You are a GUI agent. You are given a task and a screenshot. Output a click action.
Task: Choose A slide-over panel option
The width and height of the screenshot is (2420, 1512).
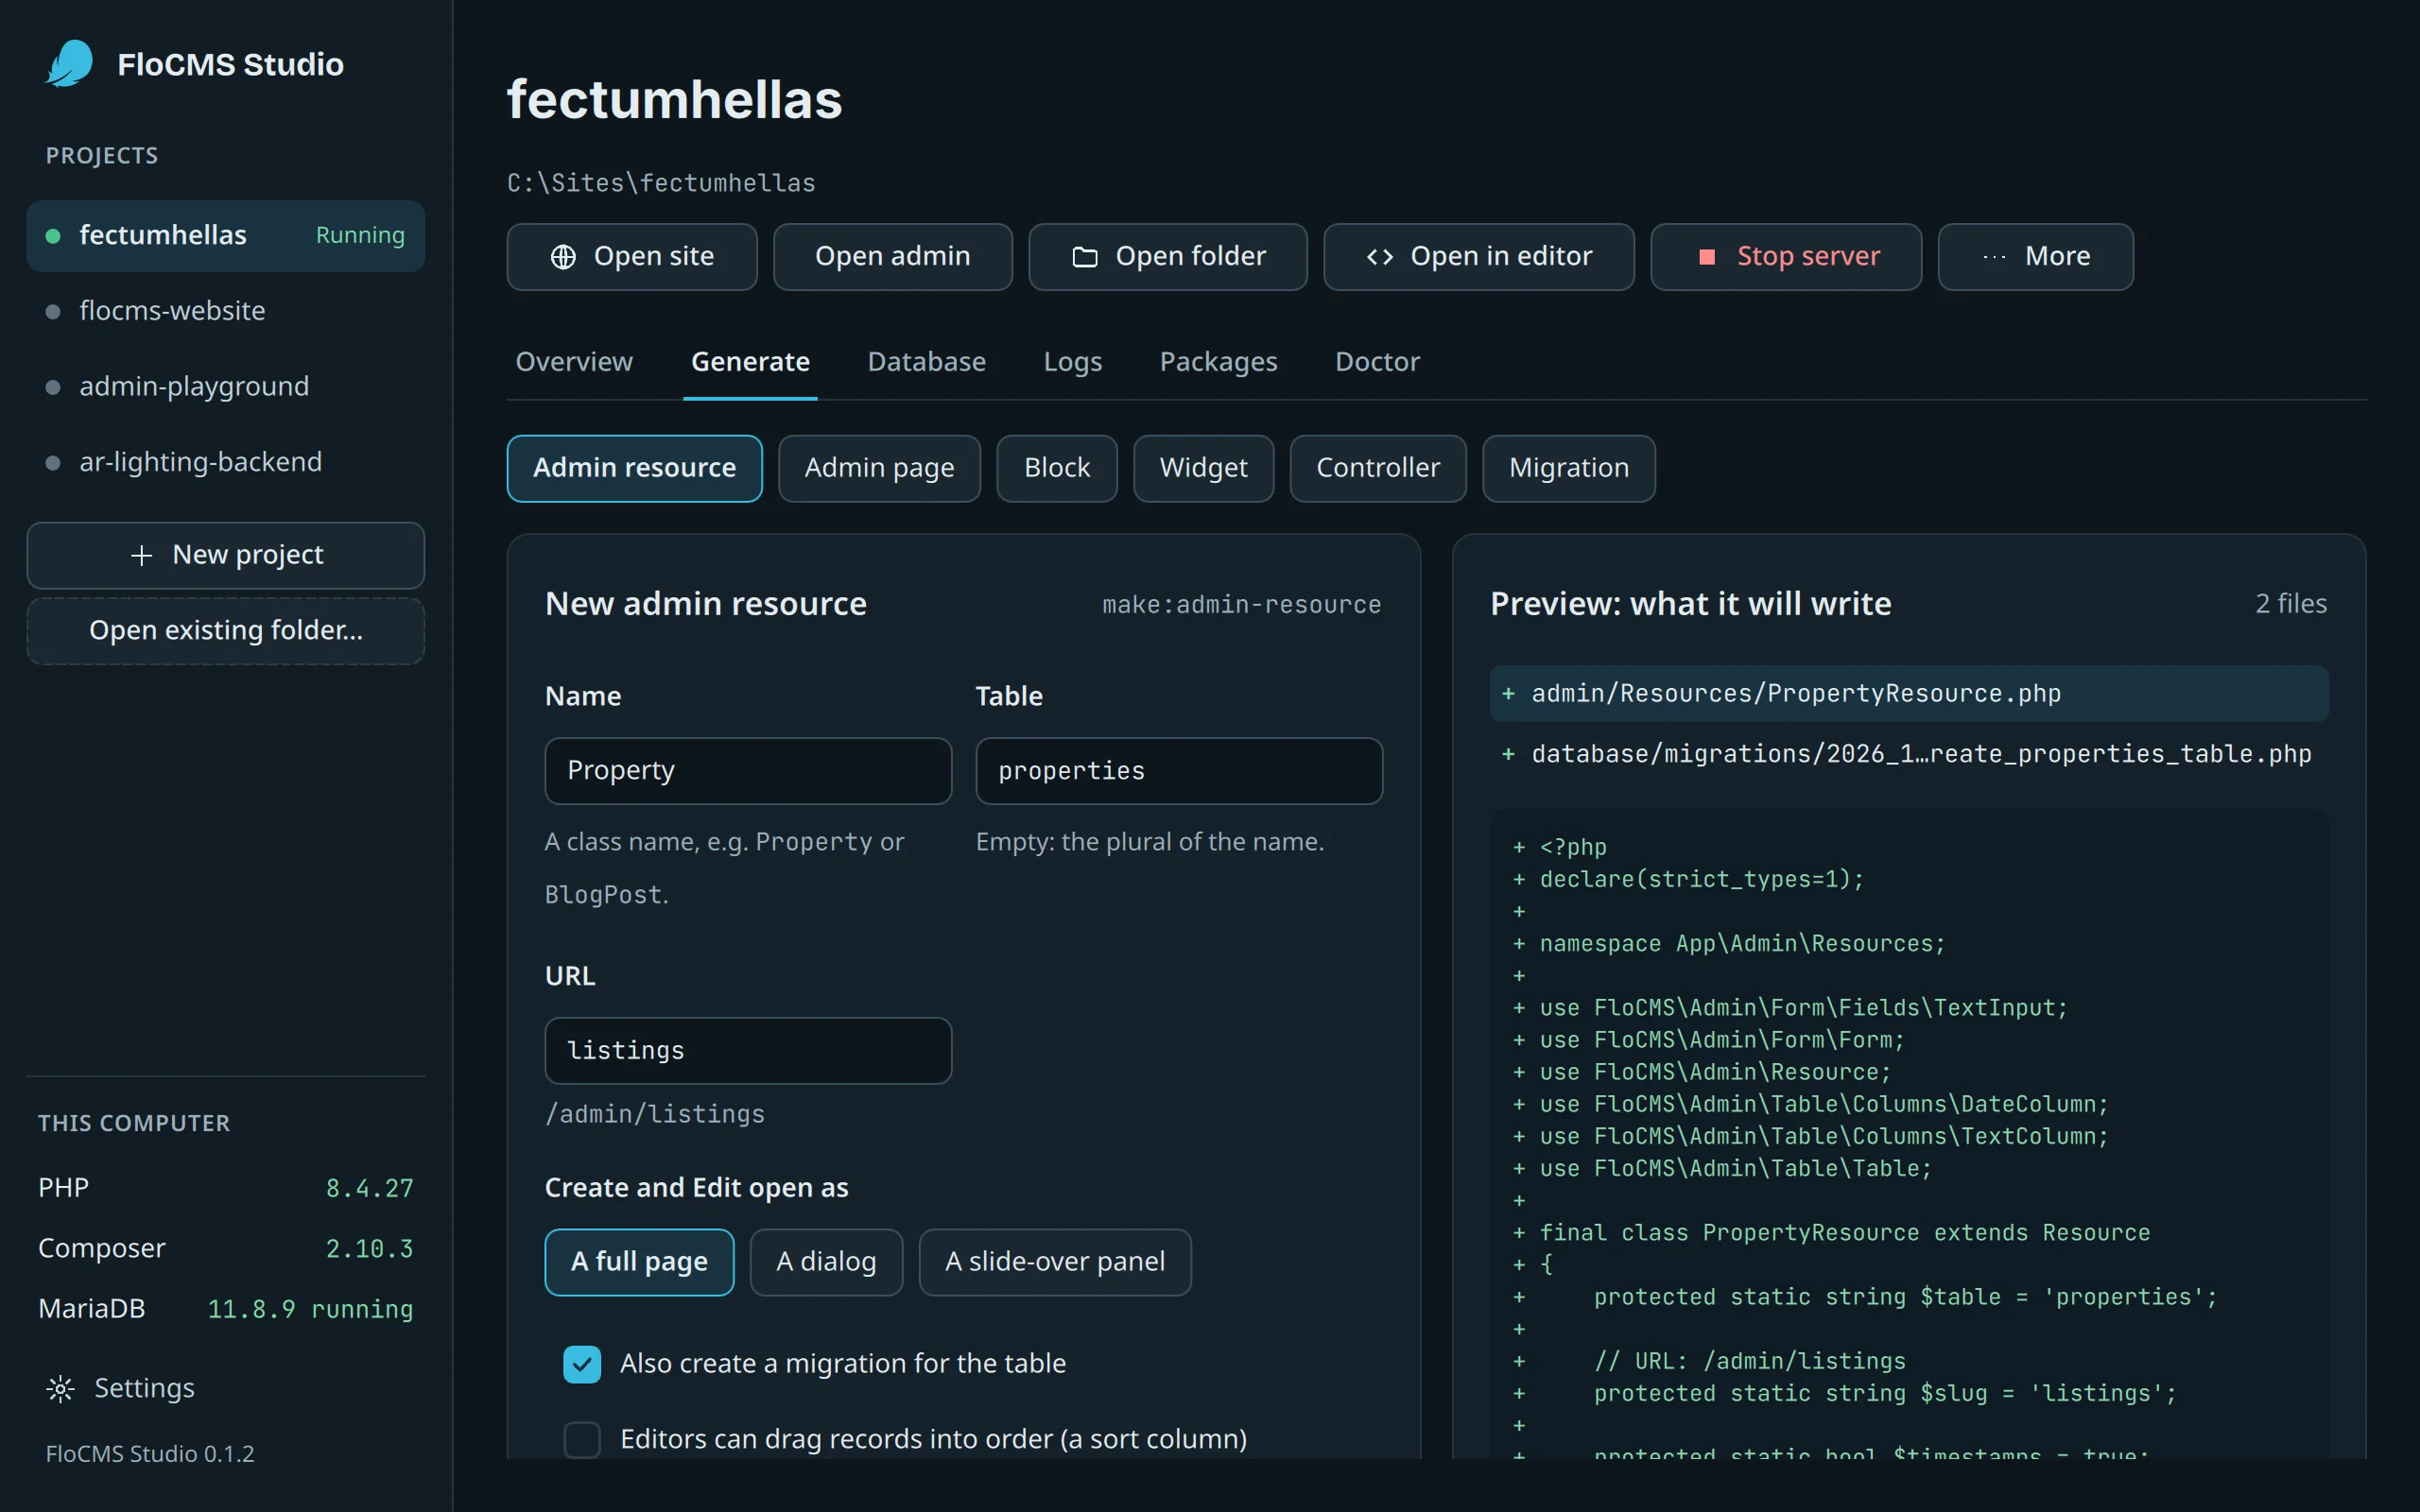click(x=1055, y=1262)
